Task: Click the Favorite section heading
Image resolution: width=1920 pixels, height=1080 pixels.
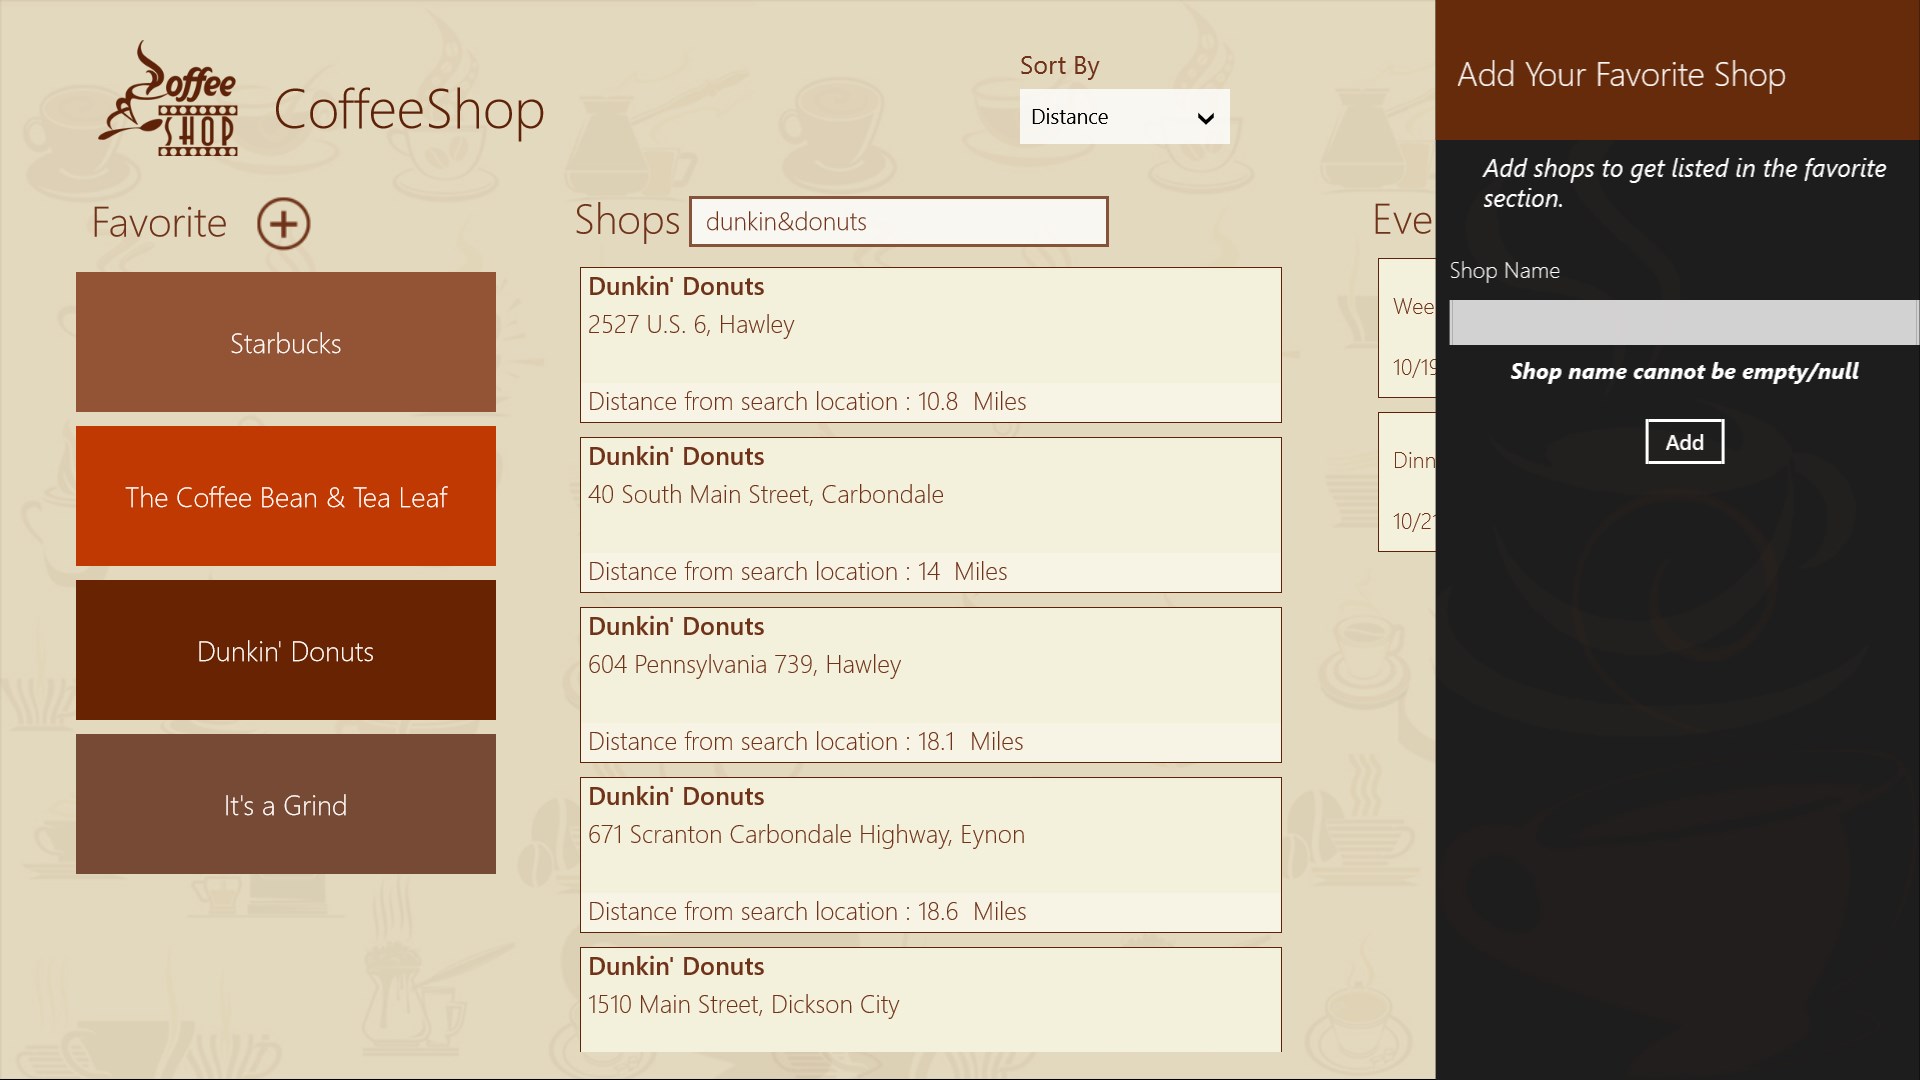Action: [159, 222]
